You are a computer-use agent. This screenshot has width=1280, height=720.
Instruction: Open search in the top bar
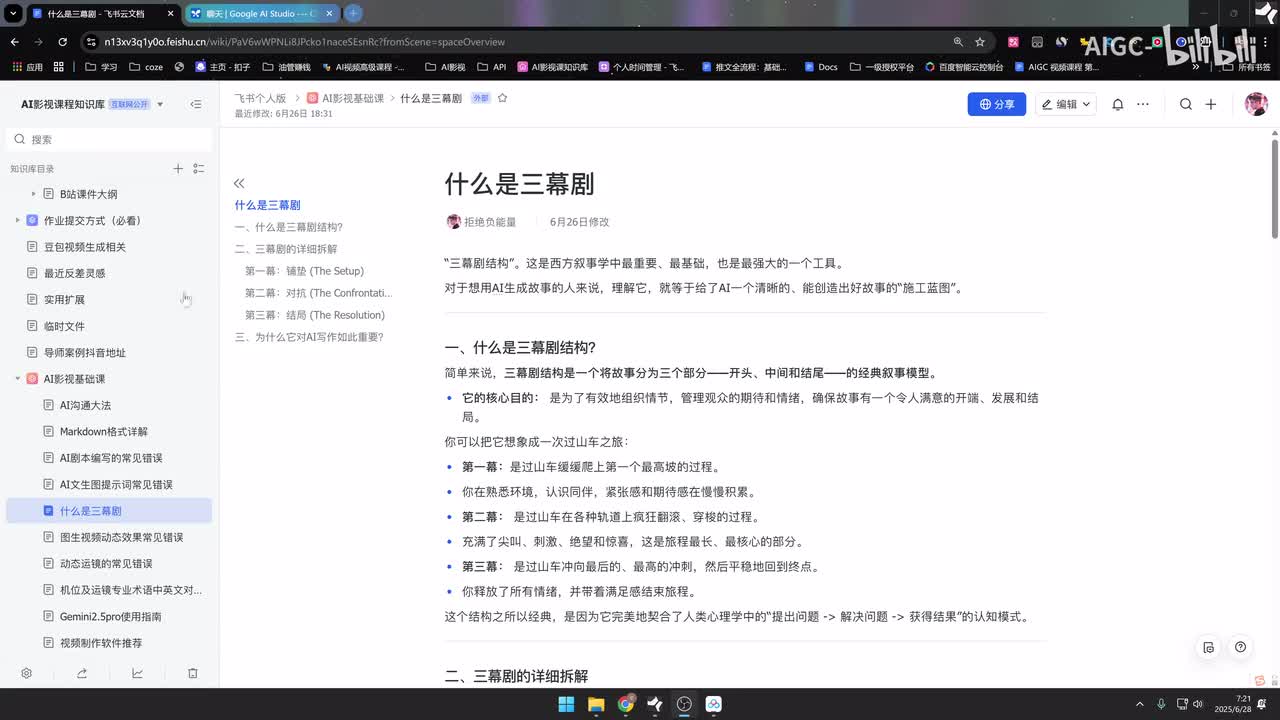coord(1186,104)
